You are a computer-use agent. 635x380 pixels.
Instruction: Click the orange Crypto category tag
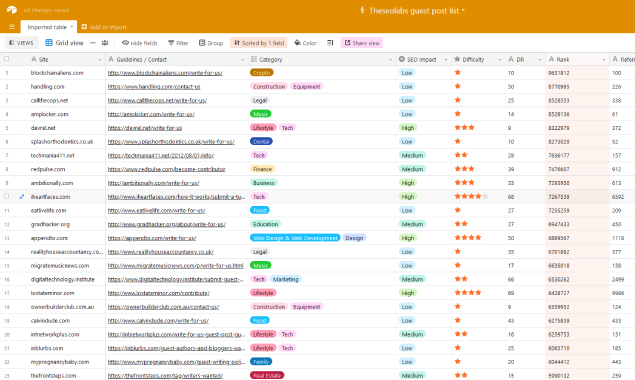[x=262, y=73]
